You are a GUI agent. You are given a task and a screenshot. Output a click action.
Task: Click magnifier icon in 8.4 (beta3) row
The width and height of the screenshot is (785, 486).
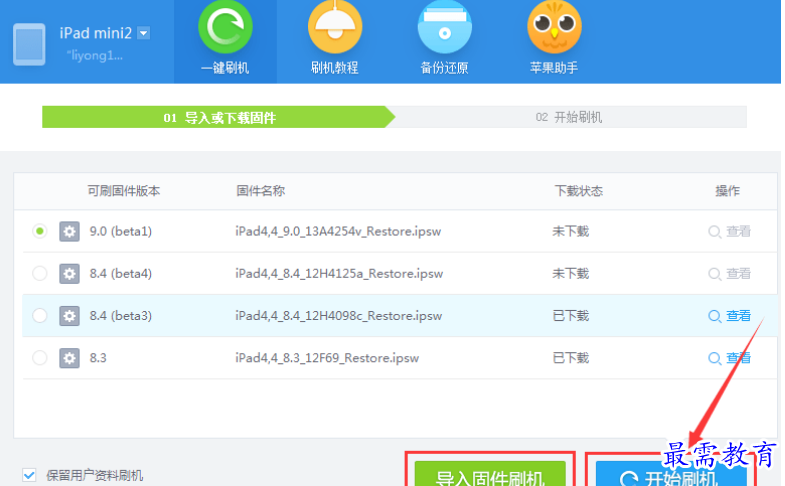coord(714,316)
